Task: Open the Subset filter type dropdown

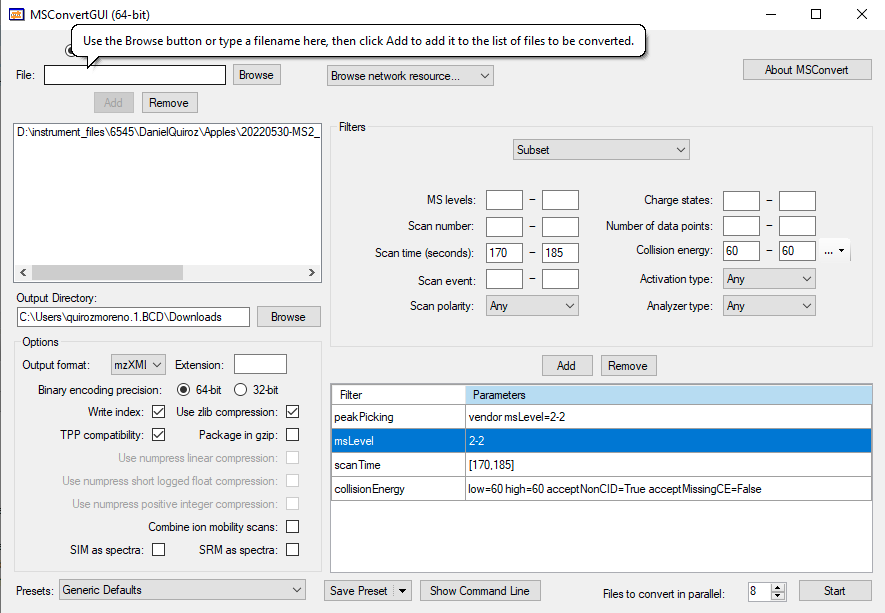Action: pyautogui.click(x=601, y=150)
